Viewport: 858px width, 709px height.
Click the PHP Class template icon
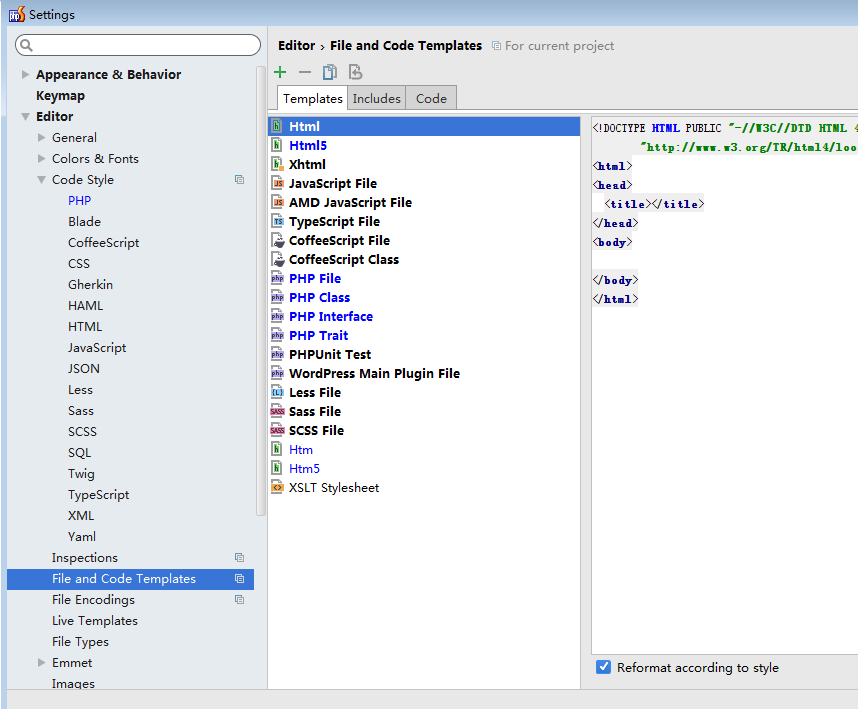[x=277, y=298]
